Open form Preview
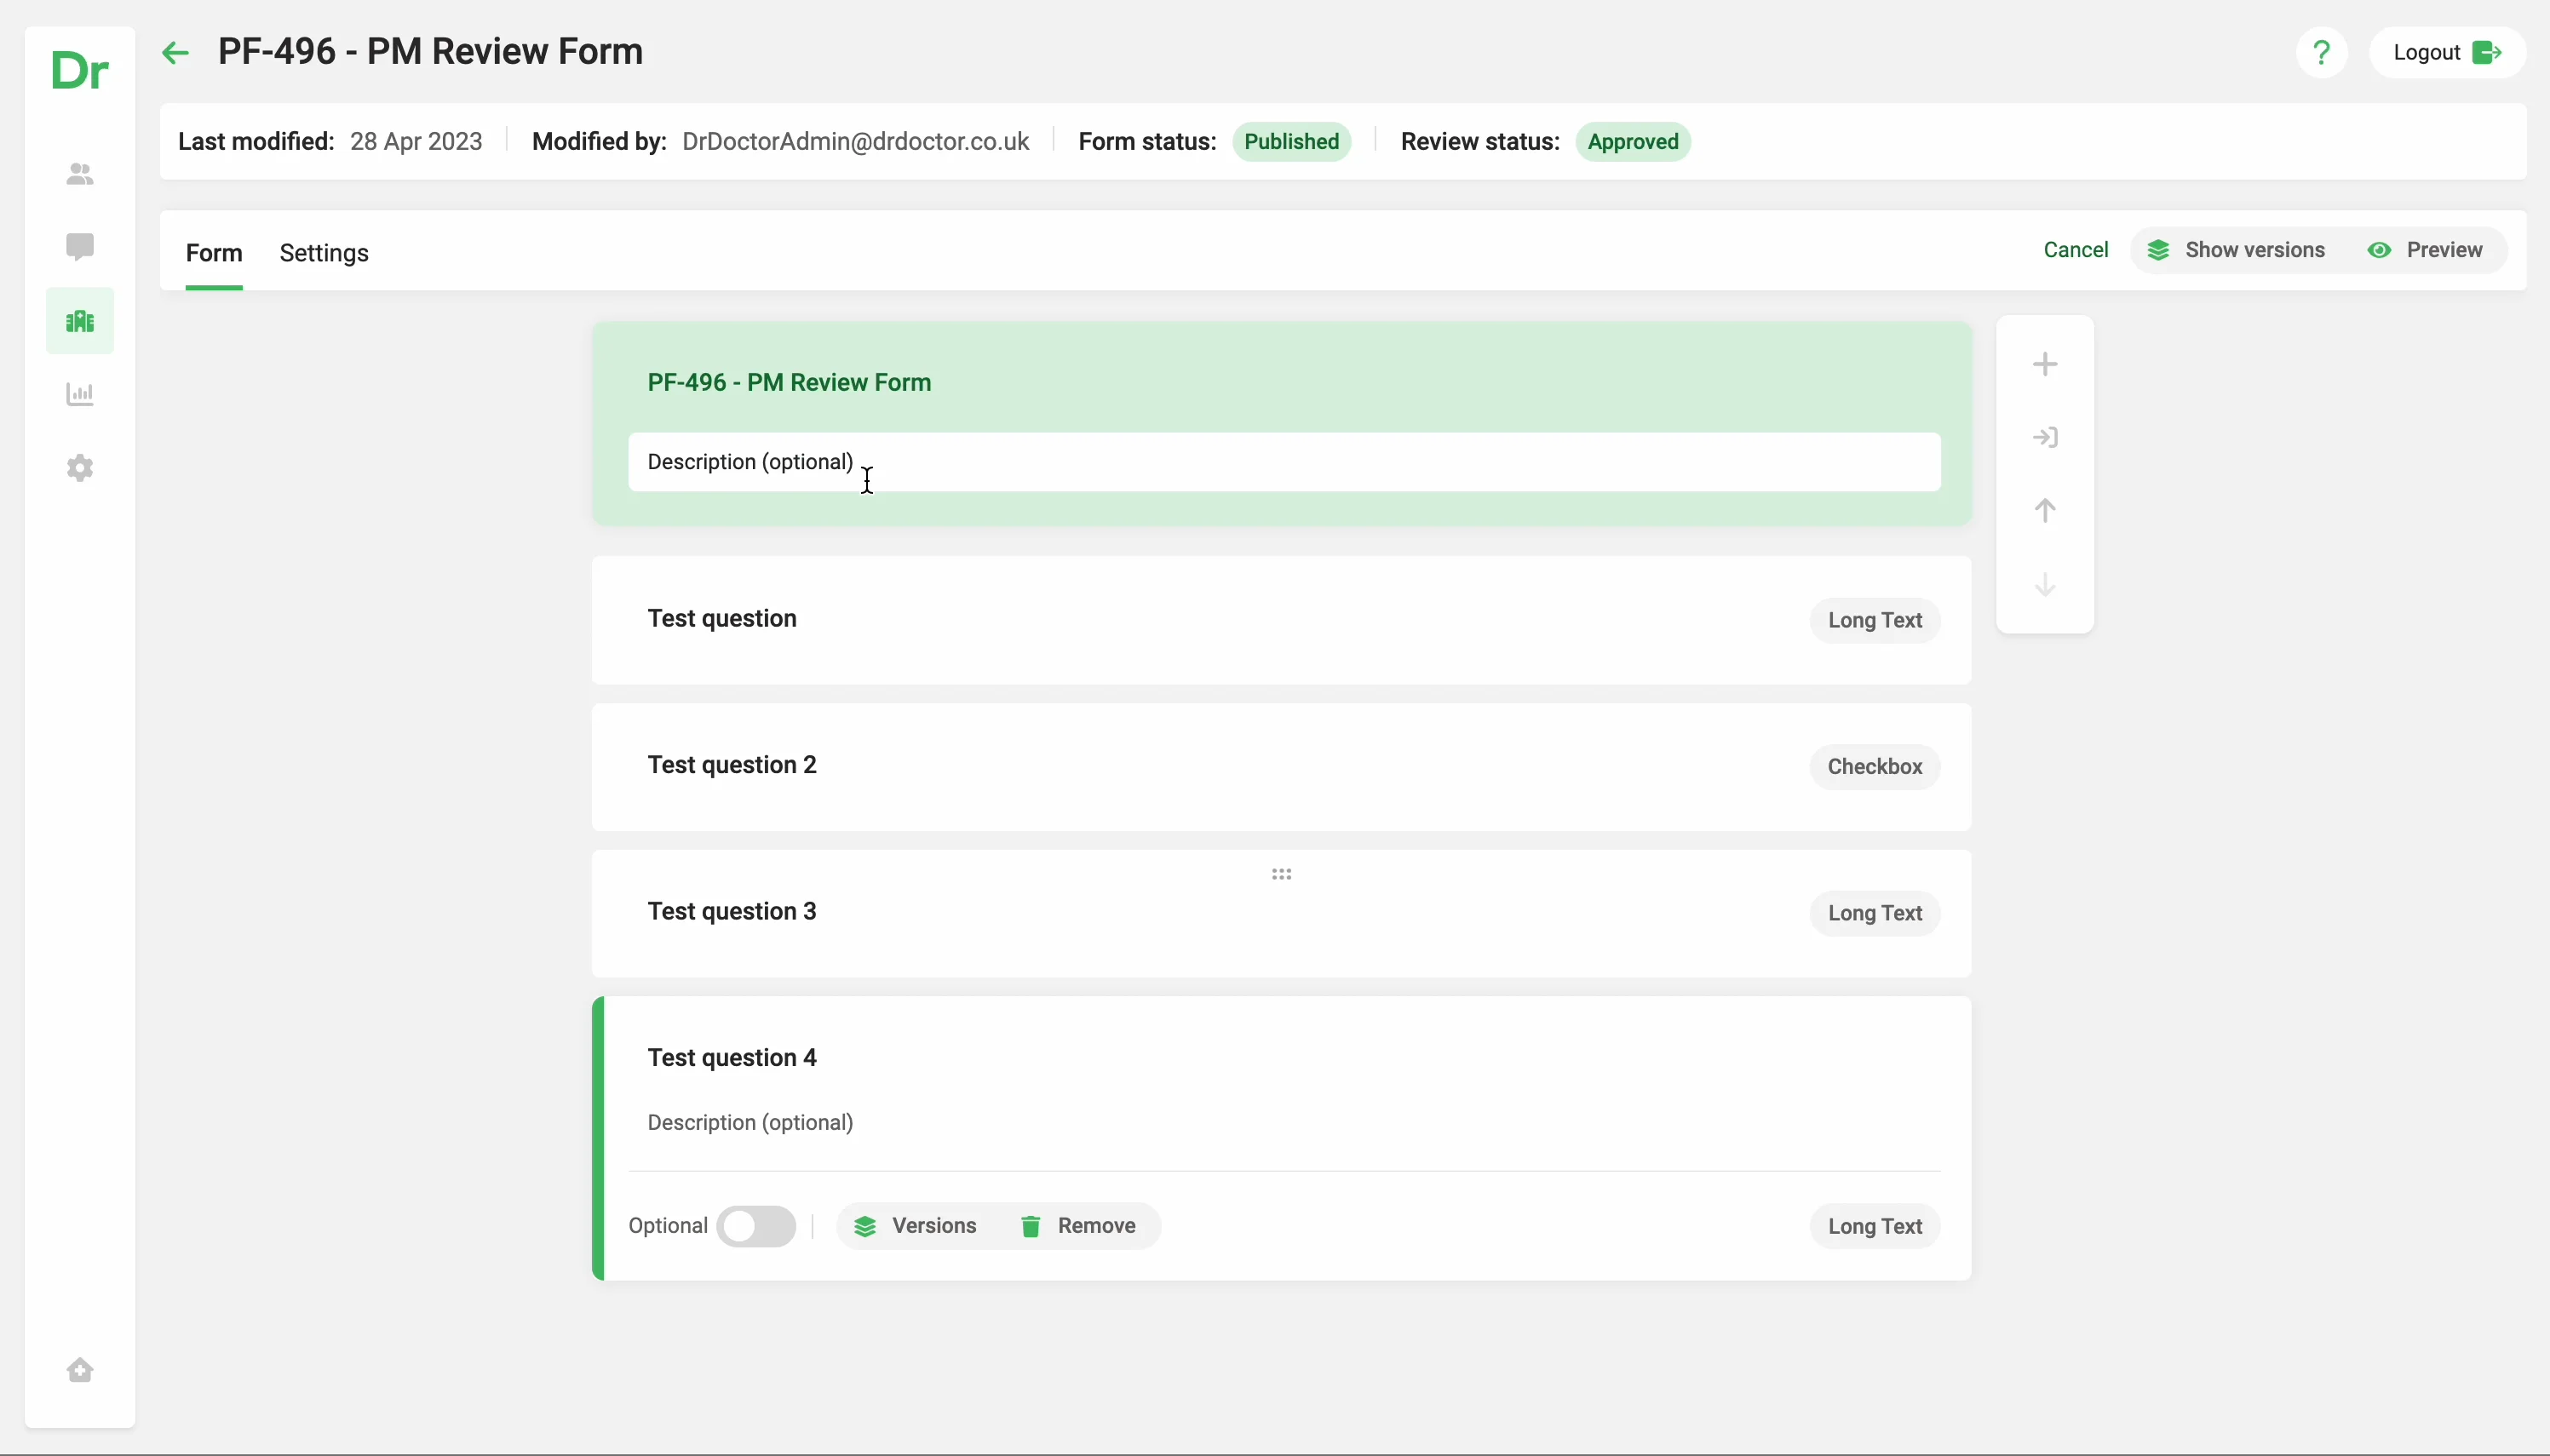2550x1456 pixels. click(2425, 250)
